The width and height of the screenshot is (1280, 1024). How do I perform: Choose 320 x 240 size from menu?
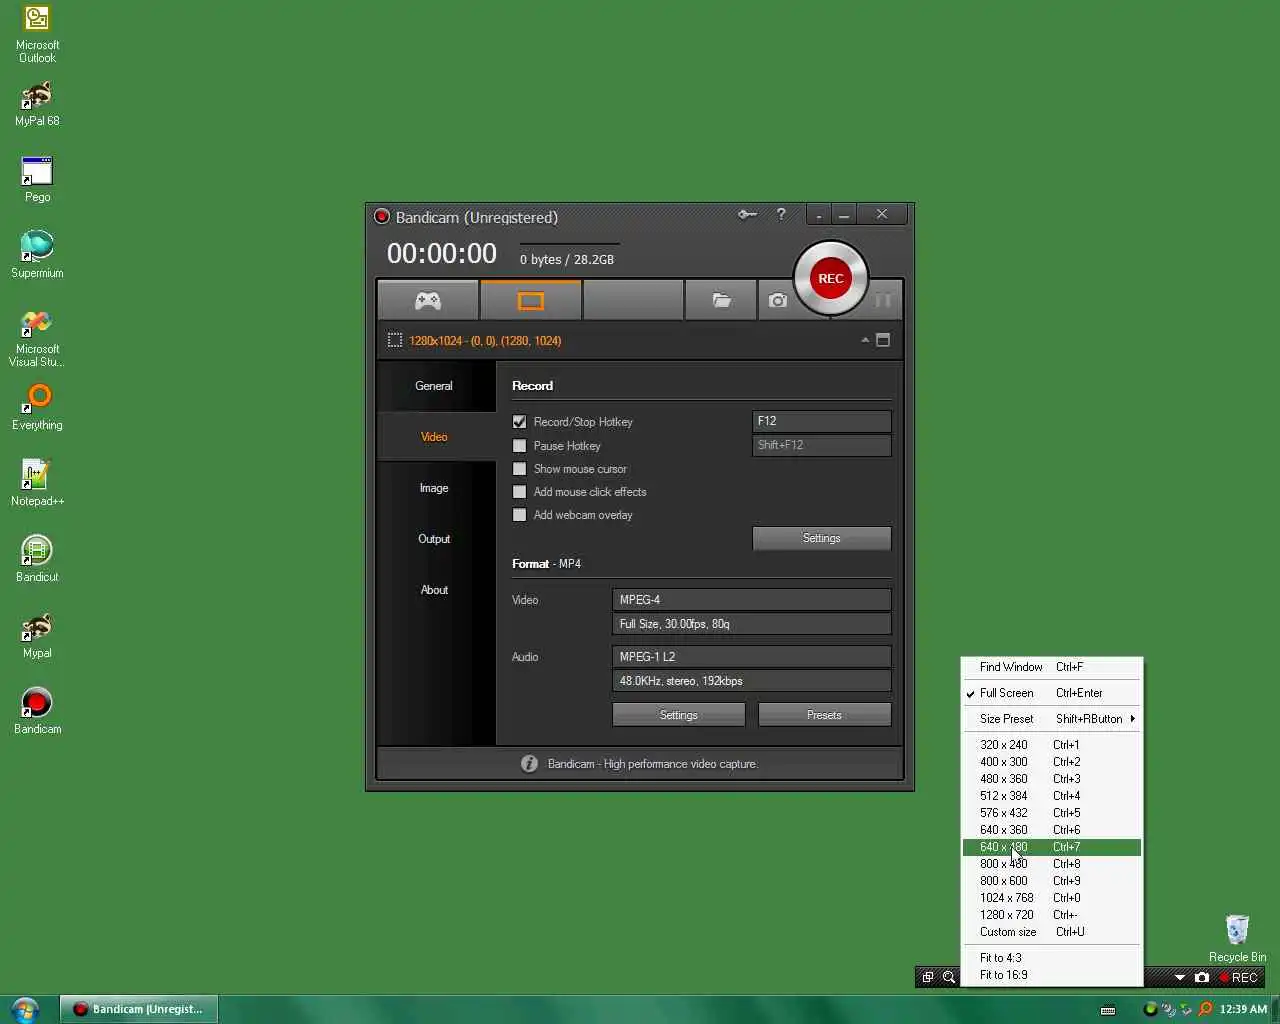(1051, 745)
